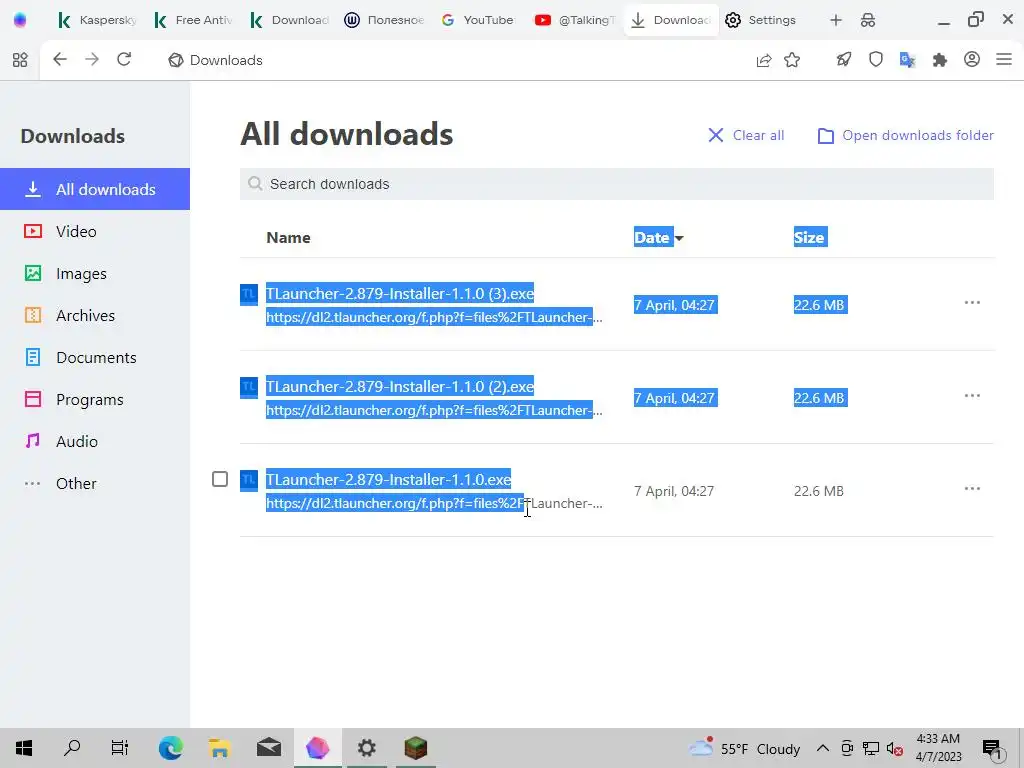Screen dimensions: 1024x768
Task: Go forward with the right arrow
Action: click(92, 59)
